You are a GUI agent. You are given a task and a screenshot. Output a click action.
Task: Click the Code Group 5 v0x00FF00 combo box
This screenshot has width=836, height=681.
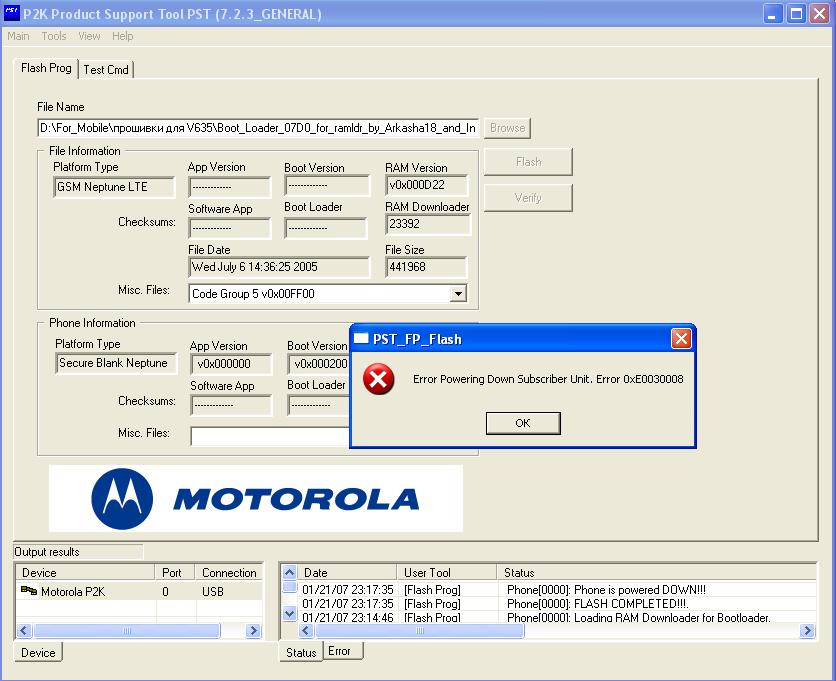pos(327,294)
